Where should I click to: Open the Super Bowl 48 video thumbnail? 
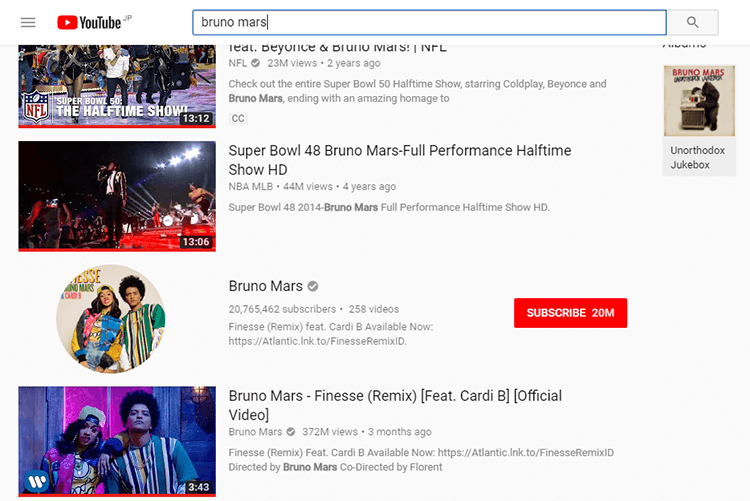coord(117,196)
